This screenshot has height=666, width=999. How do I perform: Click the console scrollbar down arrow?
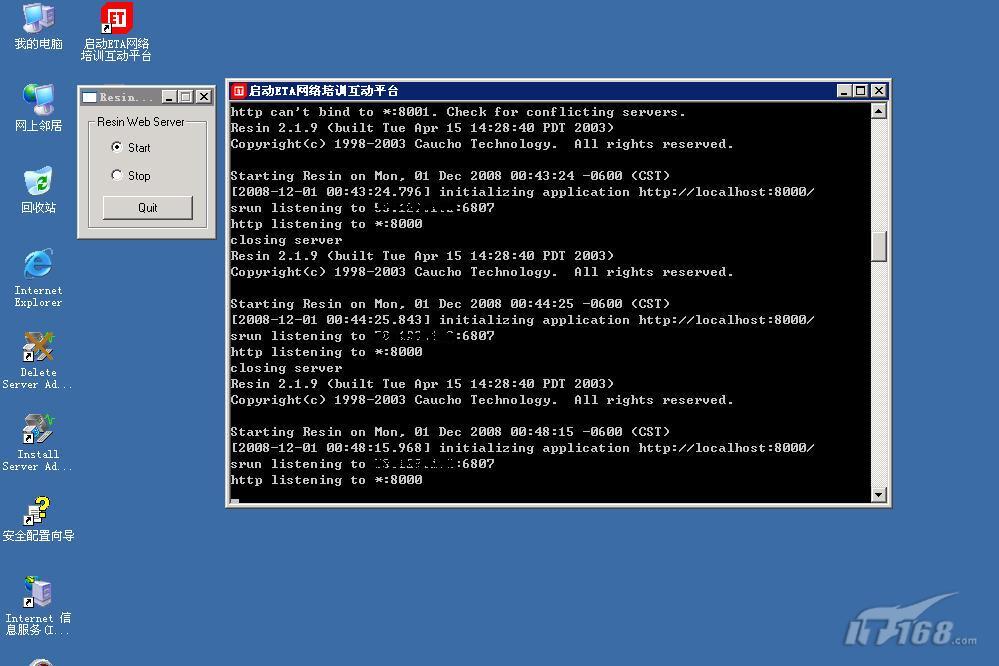coord(879,494)
